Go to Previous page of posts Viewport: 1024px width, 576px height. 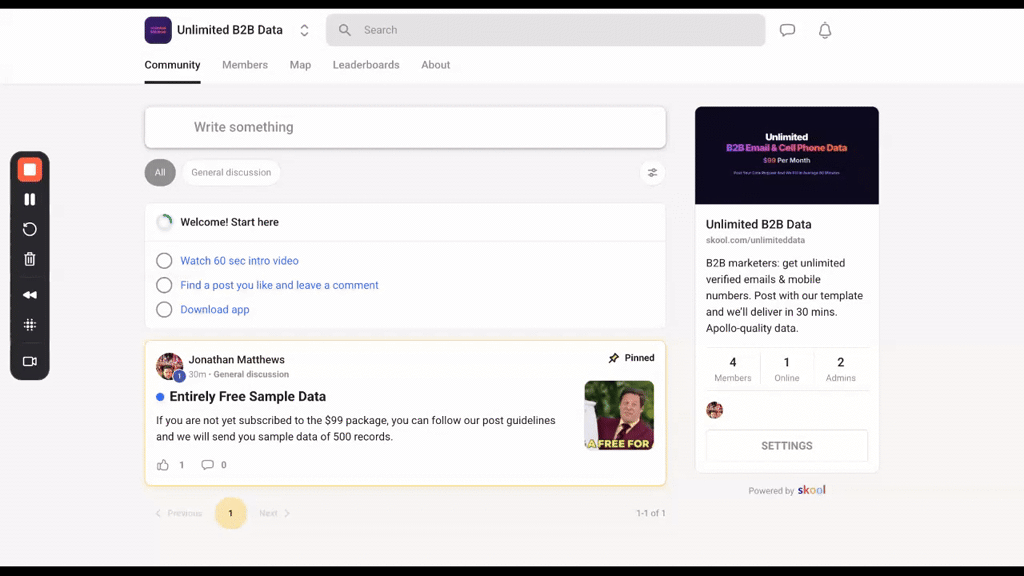pyautogui.click(x=178, y=513)
